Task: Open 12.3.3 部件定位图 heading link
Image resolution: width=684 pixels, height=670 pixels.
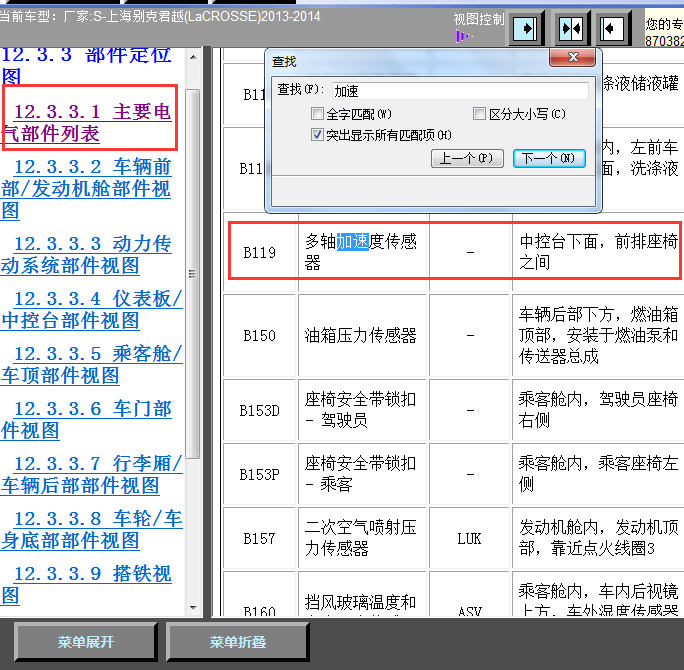Action: coord(86,65)
